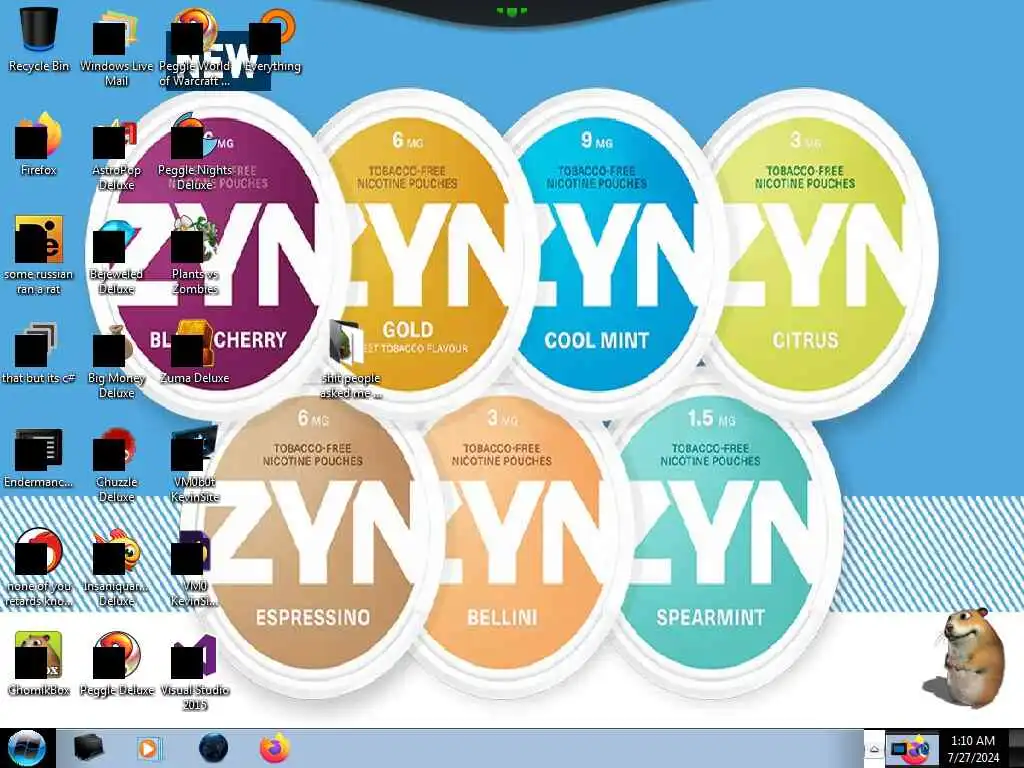The height and width of the screenshot is (768, 1024).
Task: Open 'that but its c#' icon
Action: (x=39, y=353)
